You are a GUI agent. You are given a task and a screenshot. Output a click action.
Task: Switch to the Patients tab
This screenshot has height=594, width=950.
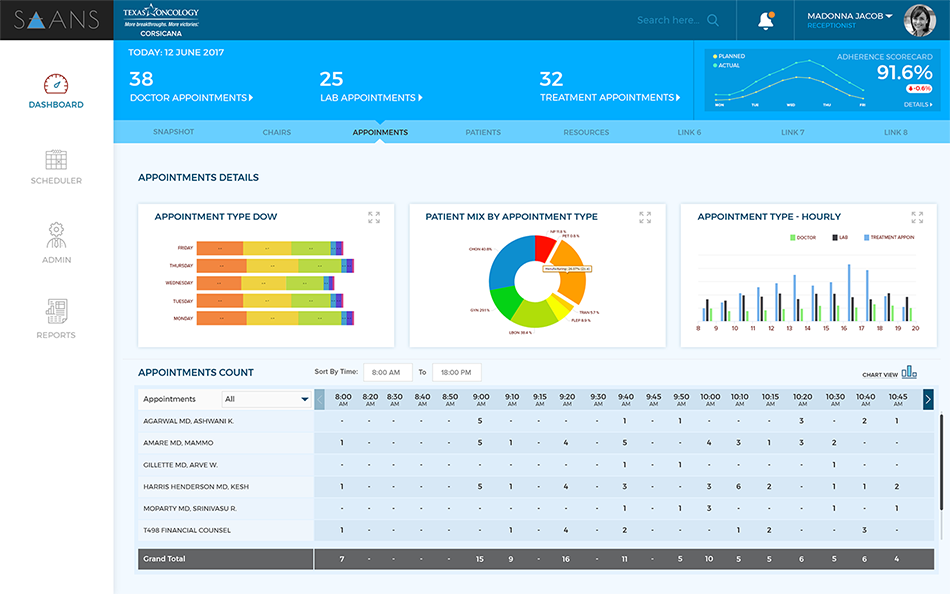(483, 132)
